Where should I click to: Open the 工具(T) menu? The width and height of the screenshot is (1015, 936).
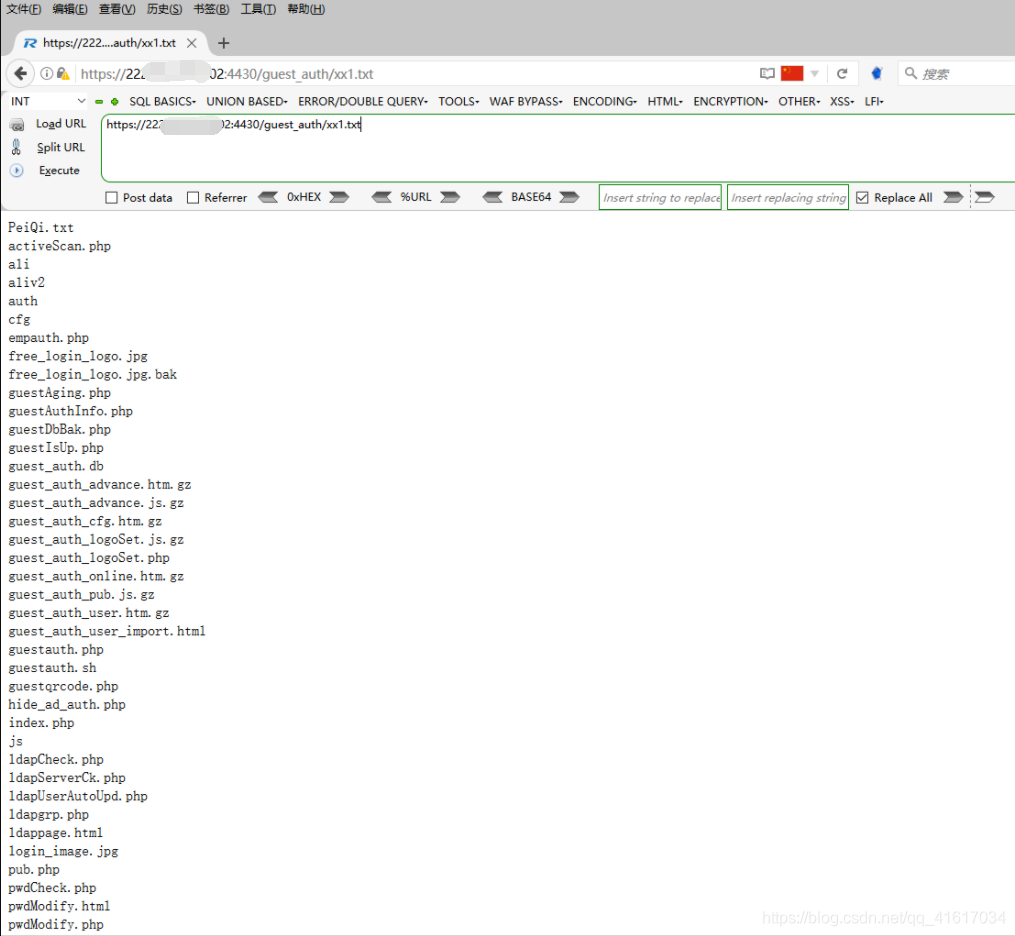point(258,9)
